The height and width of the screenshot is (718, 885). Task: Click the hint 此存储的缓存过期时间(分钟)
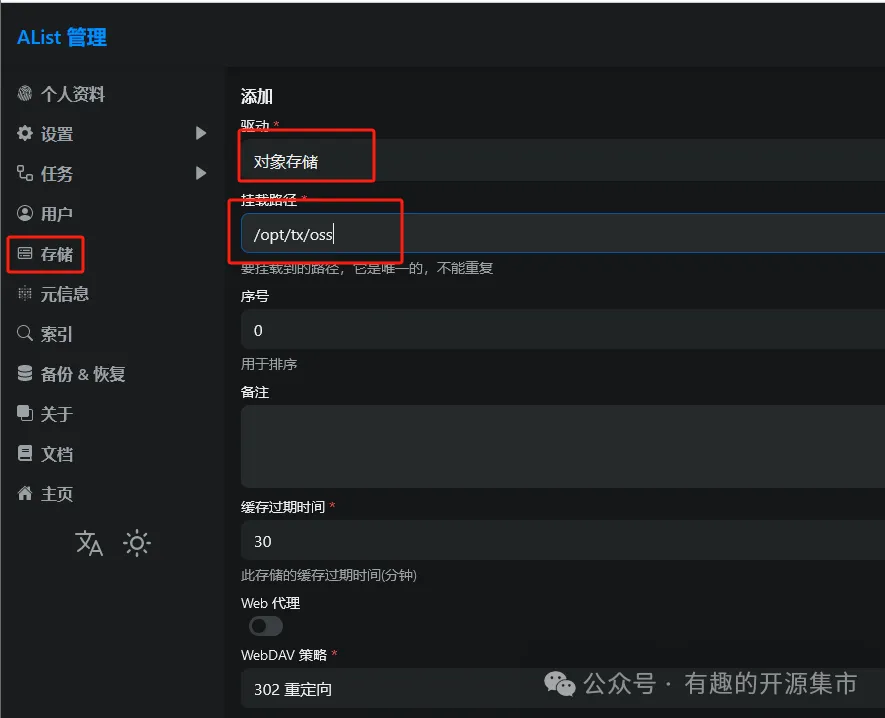[x=328, y=575]
